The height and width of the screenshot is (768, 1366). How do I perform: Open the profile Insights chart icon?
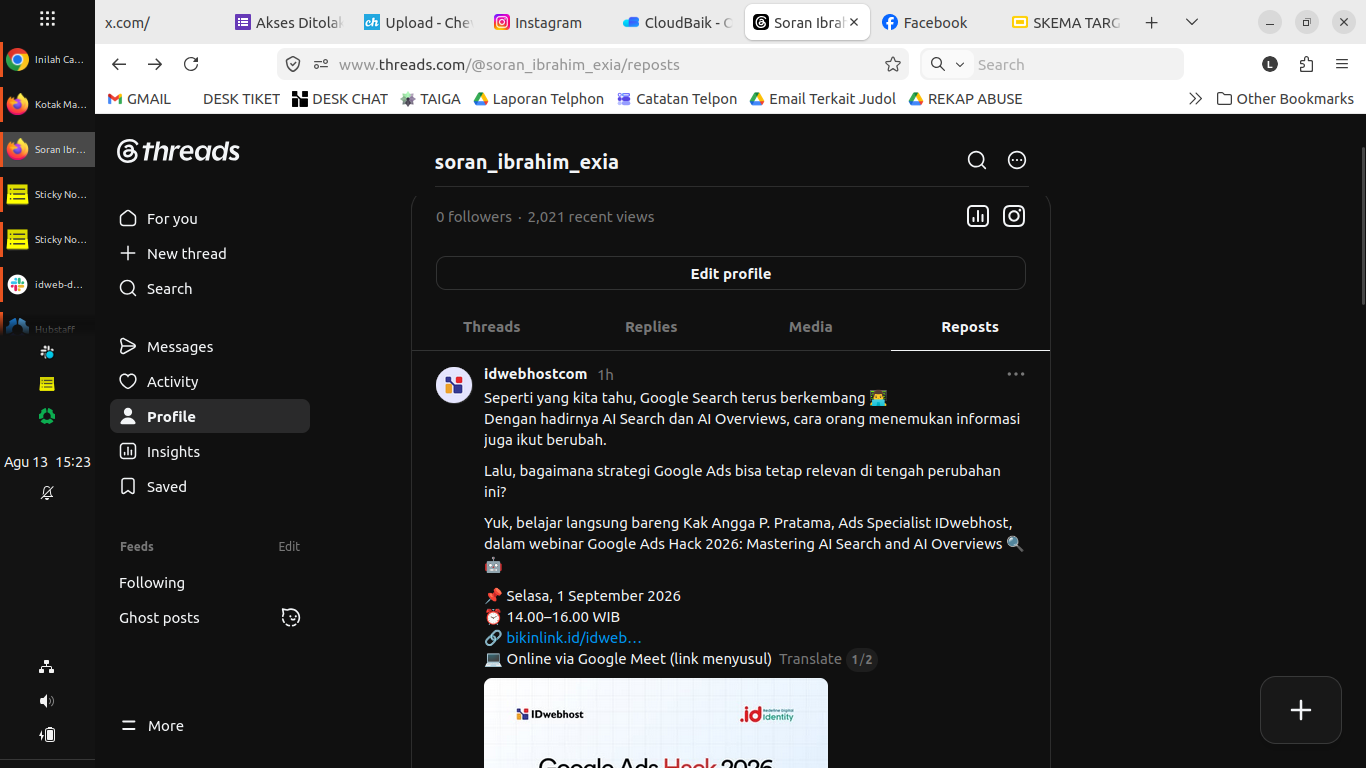click(978, 216)
